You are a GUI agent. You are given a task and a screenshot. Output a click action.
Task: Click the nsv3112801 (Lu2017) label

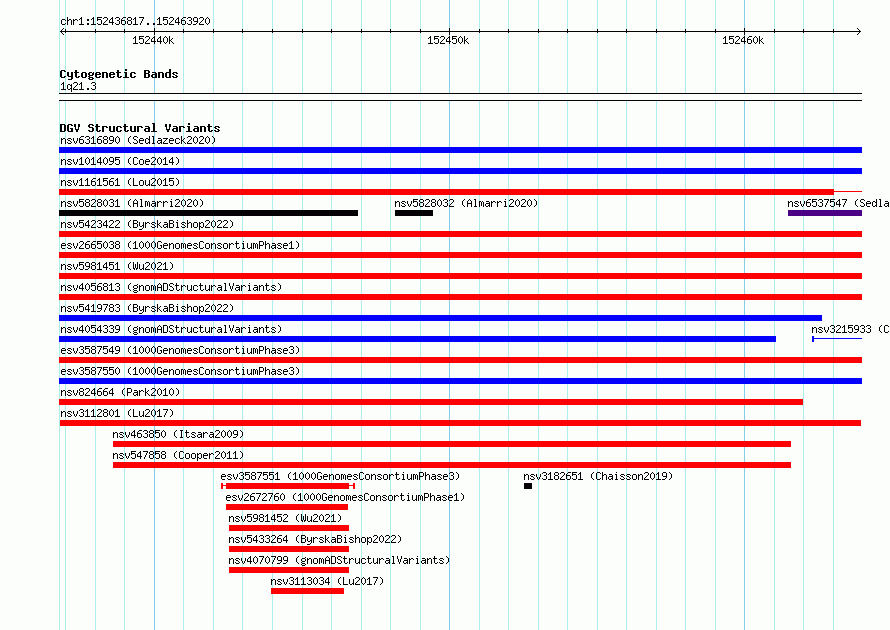click(x=117, y=413)
